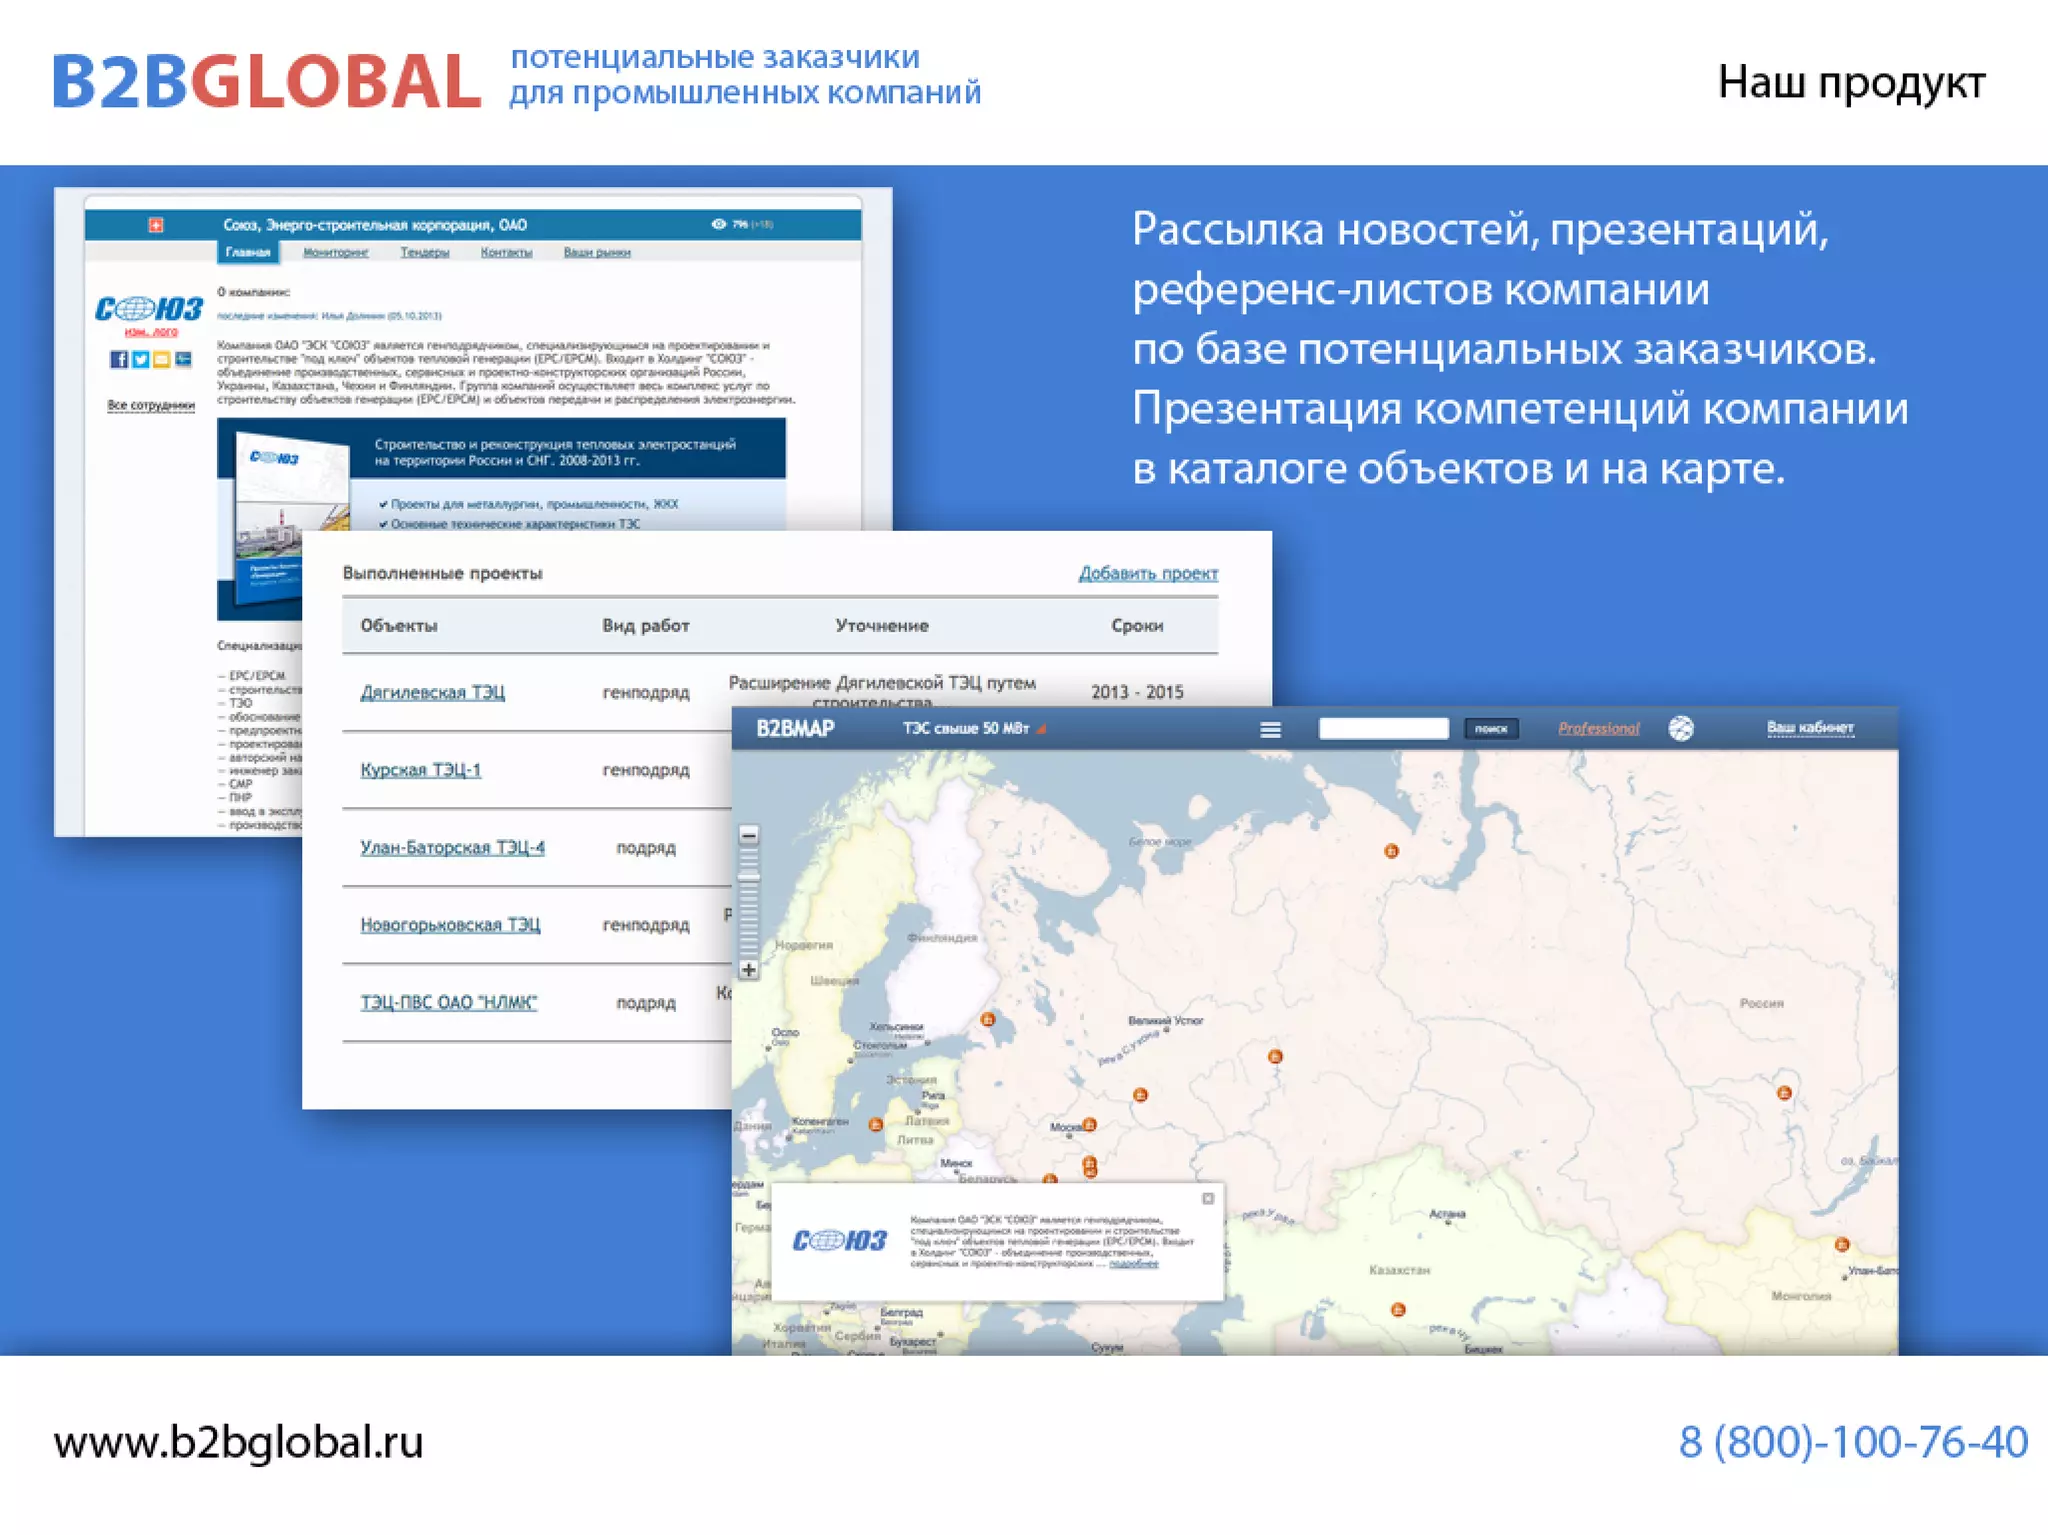Click the red plus icon in company header
Image resolution: width=2048 pixels, height=1535 pixels.
[156, 225]
